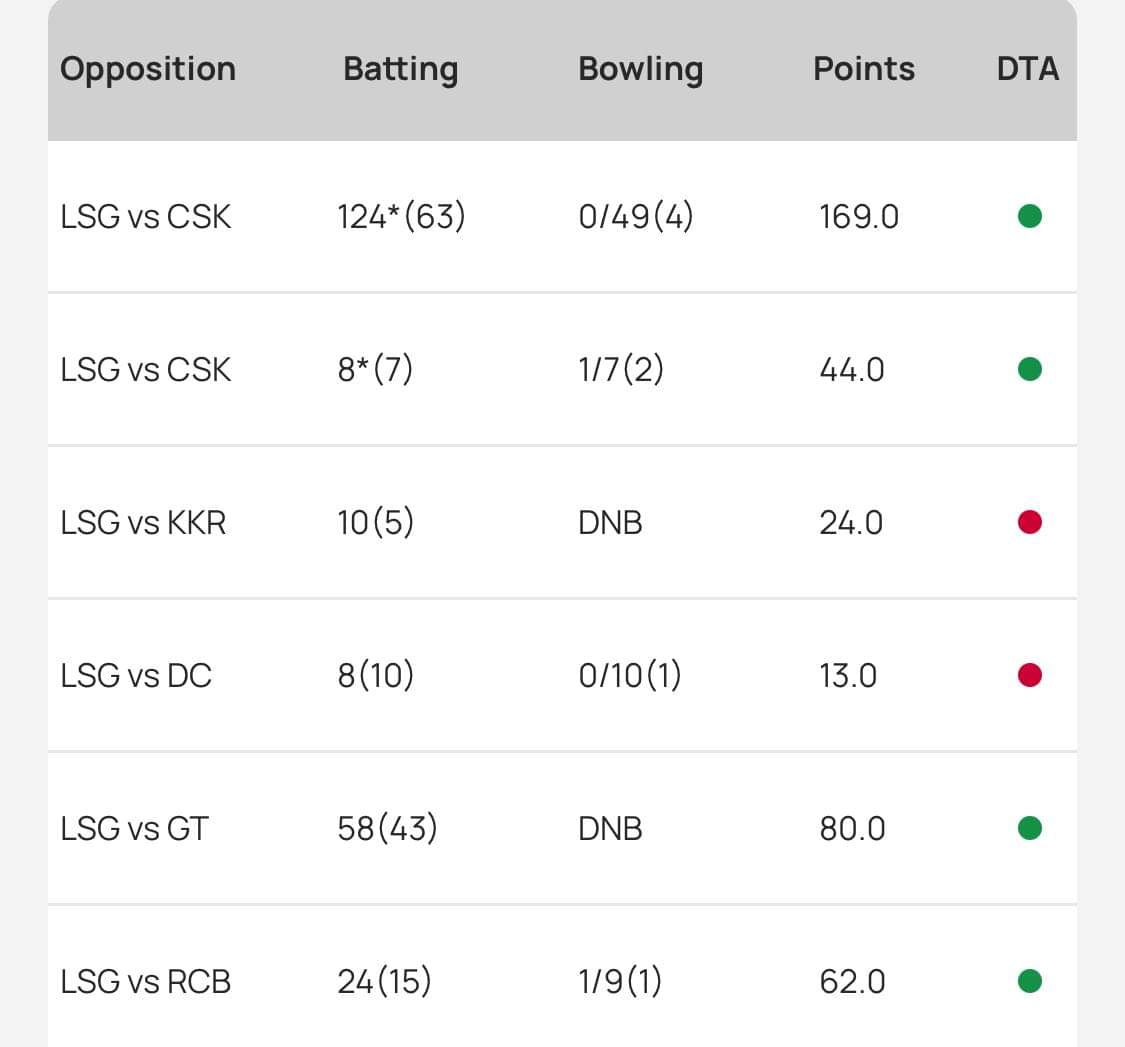Click the Batting column header

click(400, 69)
